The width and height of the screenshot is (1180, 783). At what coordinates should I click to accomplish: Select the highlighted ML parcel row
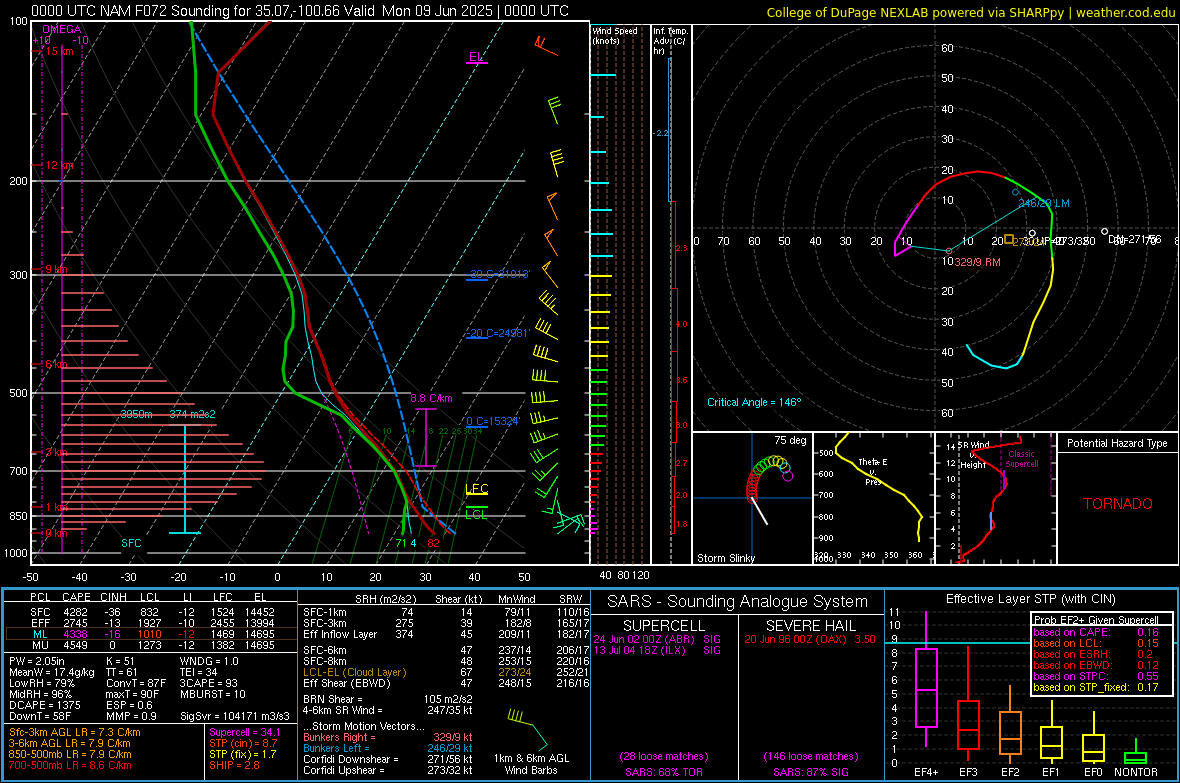[x=151, y=634]
